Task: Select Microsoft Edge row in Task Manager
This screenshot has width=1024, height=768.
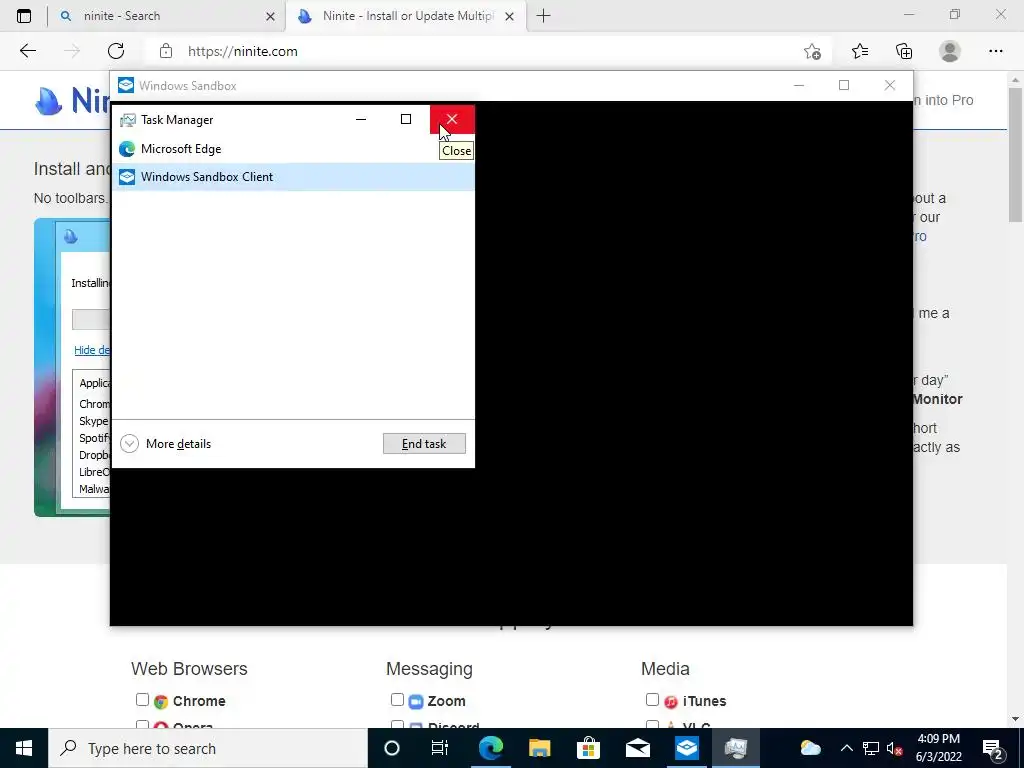Action: (x=293, y=149)
